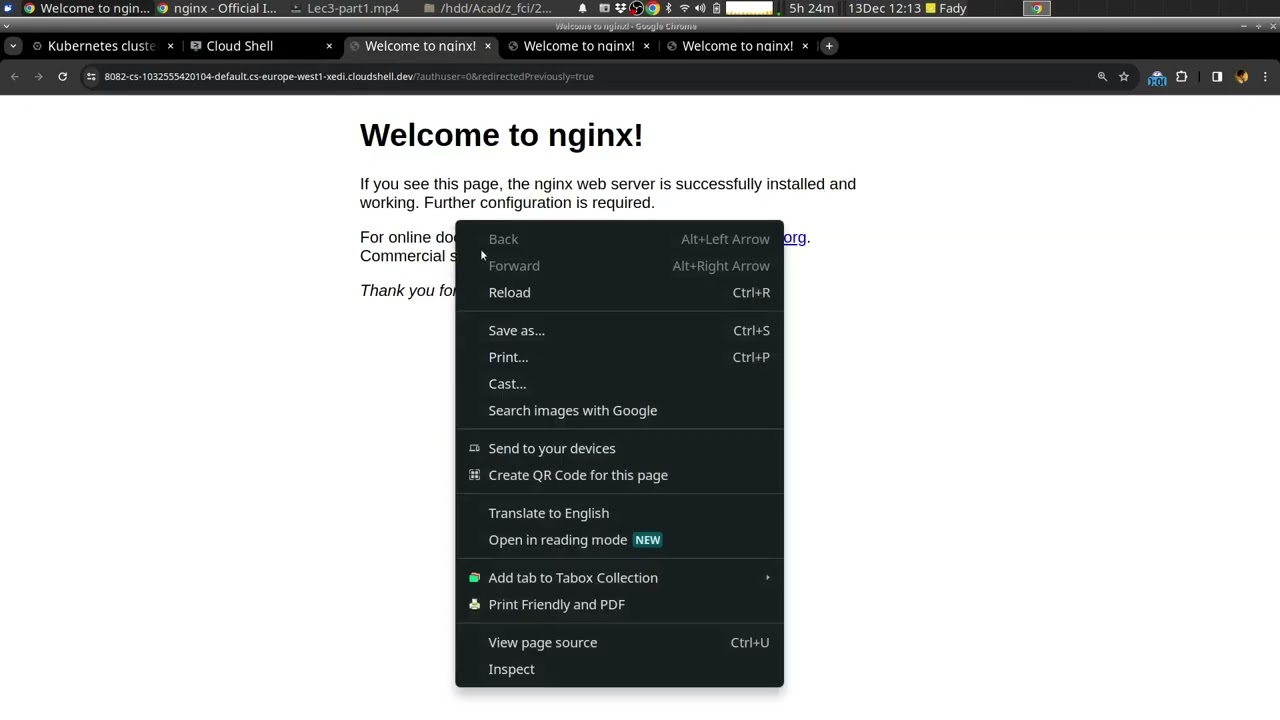Bookmark this page with the star icon
1280x720 pixels.
pos(1124,76)
